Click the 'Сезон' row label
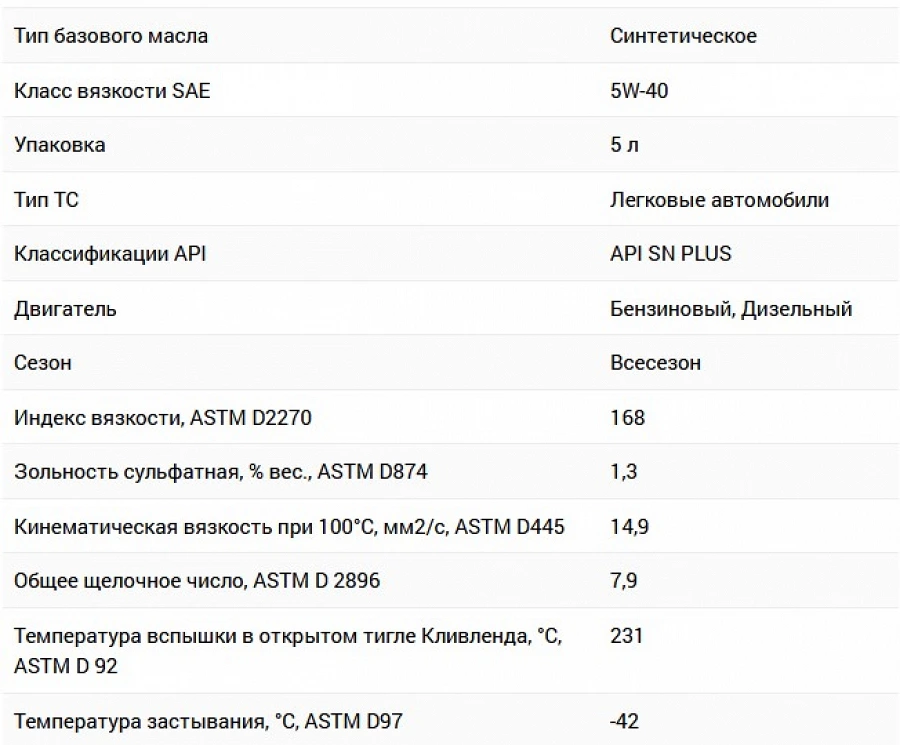 [x=42, y=363]
